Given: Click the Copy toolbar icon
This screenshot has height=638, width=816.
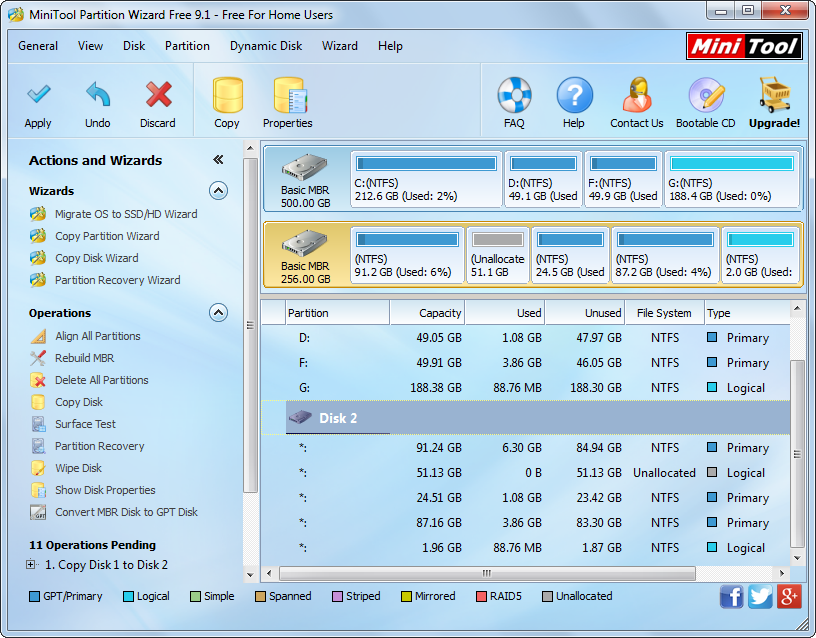Looking at the screenshot, I should [227, 95].
